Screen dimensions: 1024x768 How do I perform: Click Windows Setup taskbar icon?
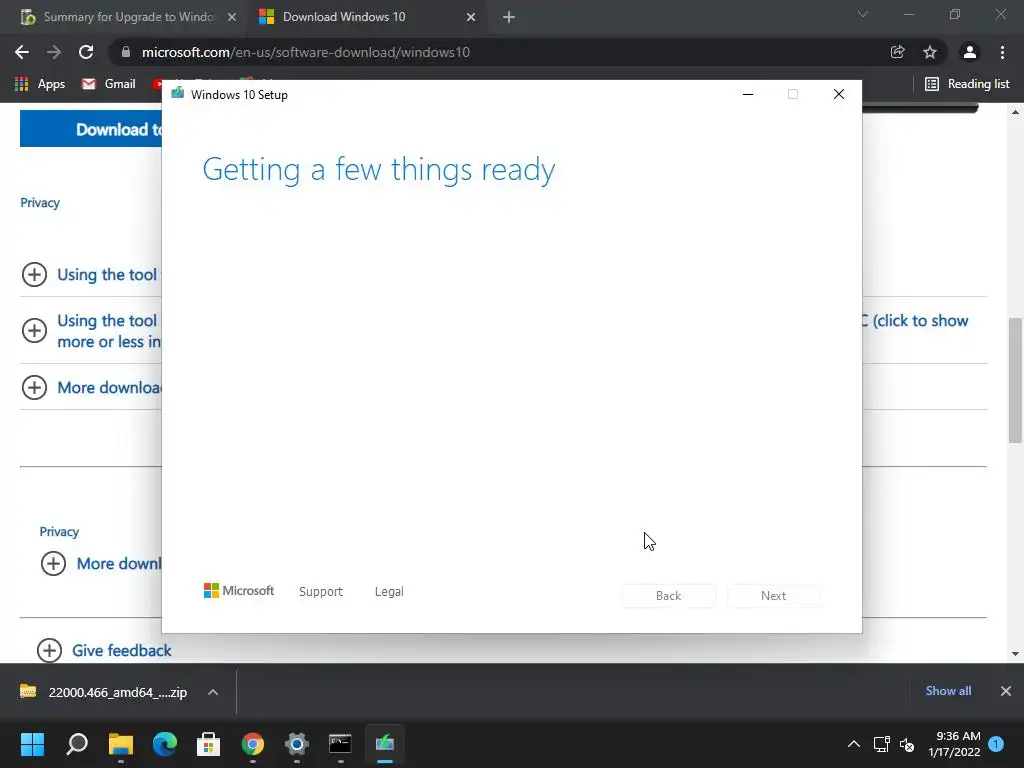(x=385, y=744)
